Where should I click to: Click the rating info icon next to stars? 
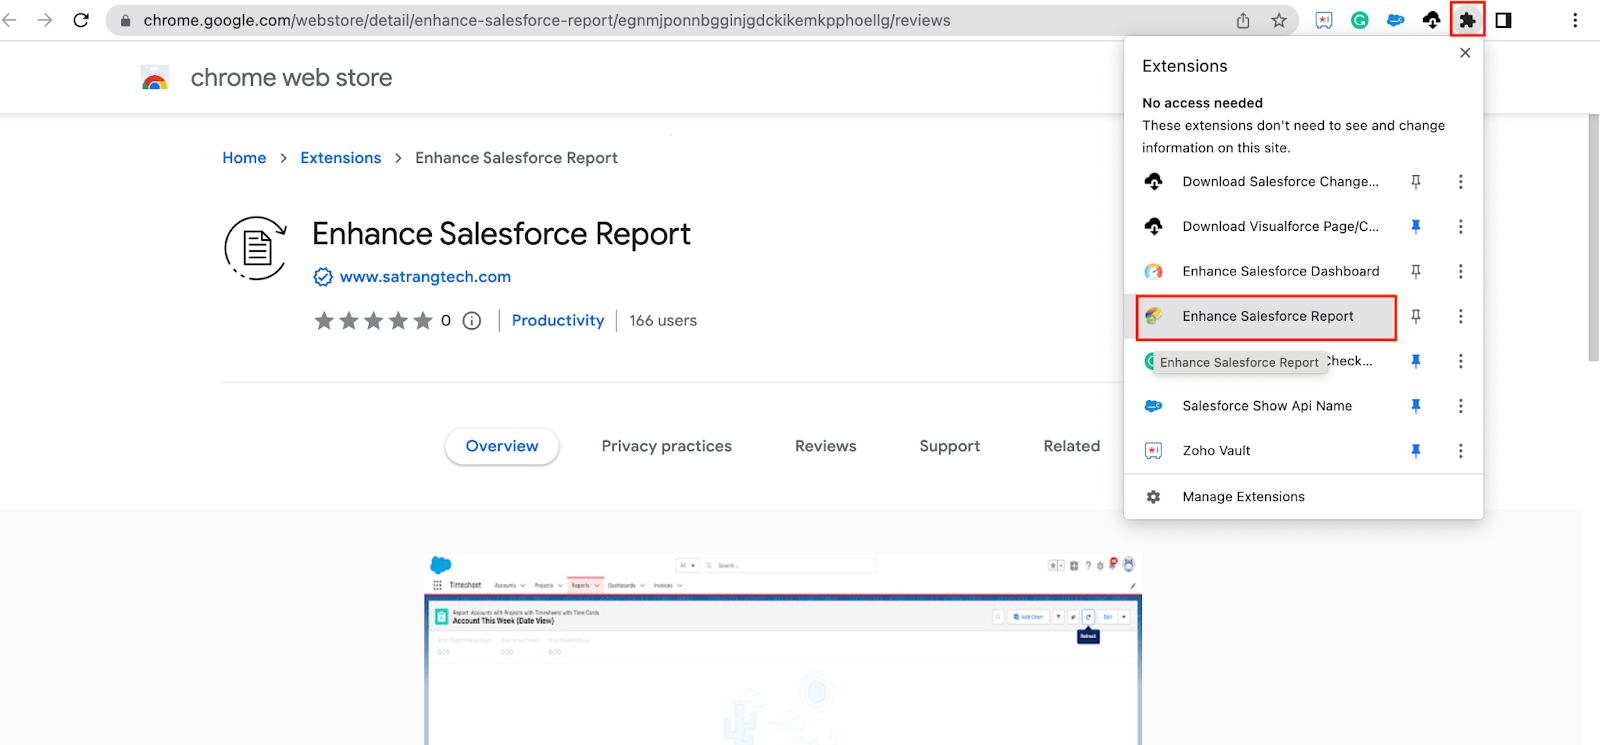point(472,321)
